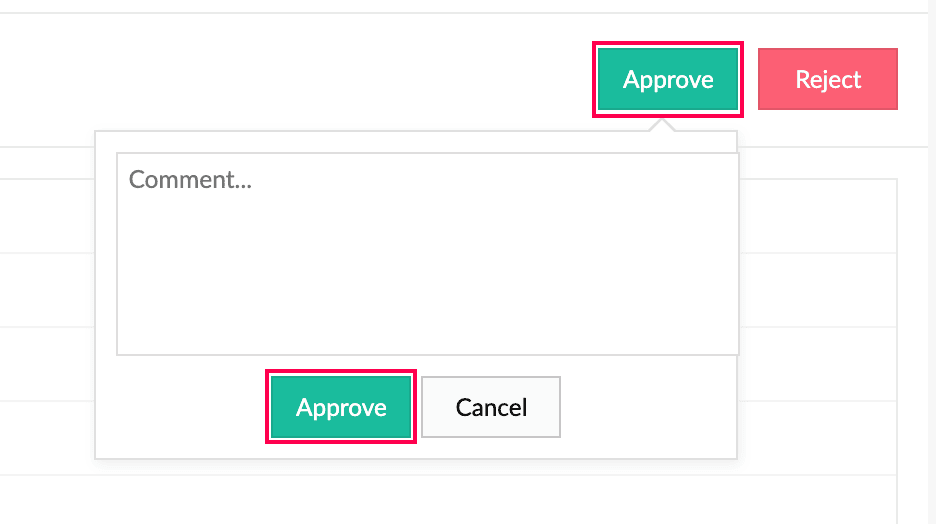
Task: Confirm with Approve next to Cancel
Action: click(x=341, y=407)
